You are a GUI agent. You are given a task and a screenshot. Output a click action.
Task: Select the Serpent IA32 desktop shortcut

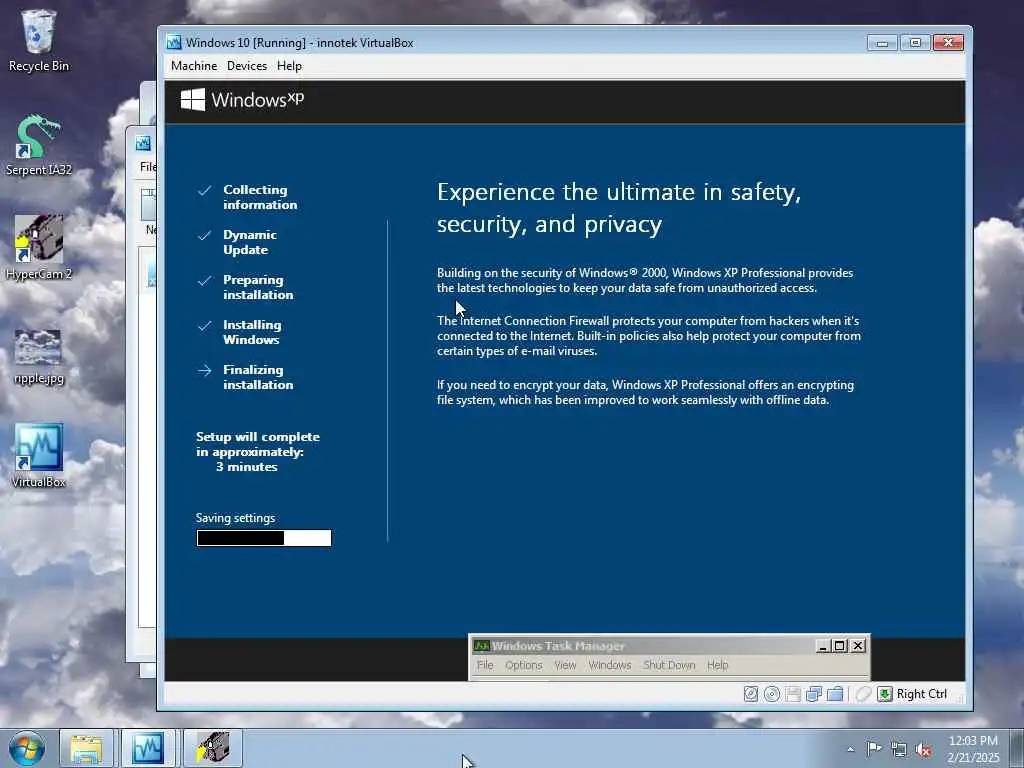39,145
